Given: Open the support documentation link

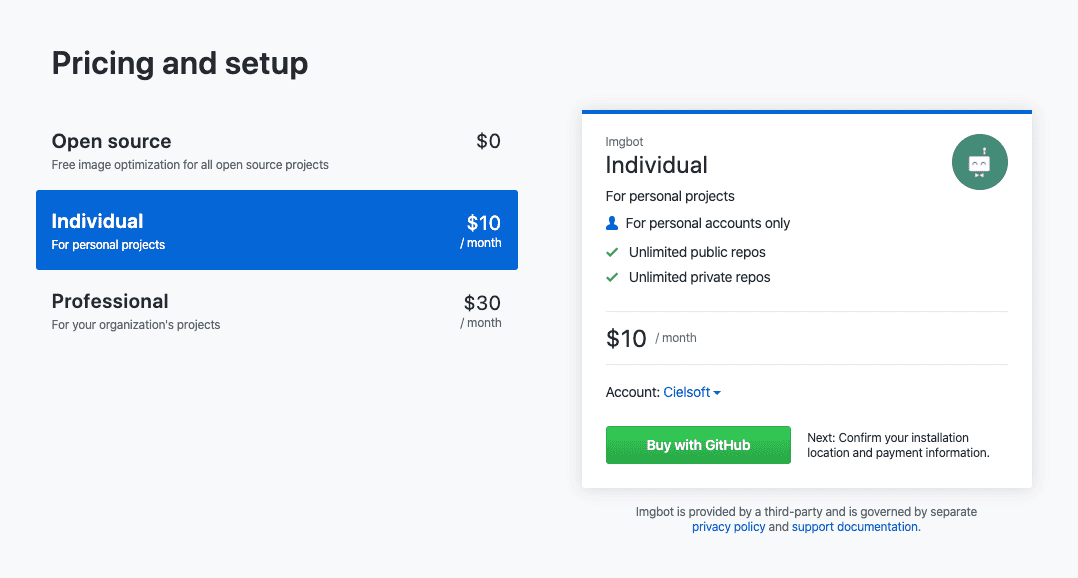Looking at the screenshot, I should coord(855,527).
